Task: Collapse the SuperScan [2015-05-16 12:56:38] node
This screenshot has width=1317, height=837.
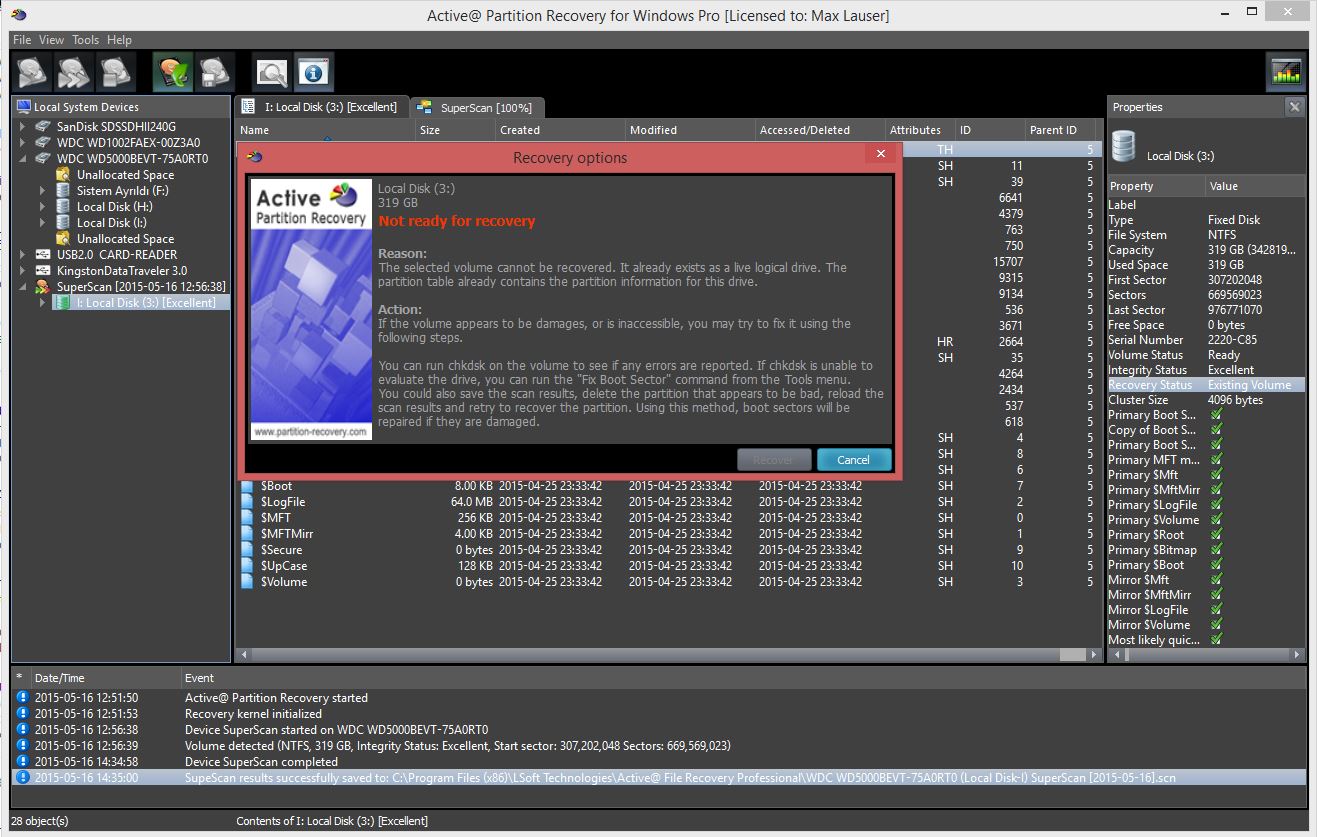Action: point(23,287)
